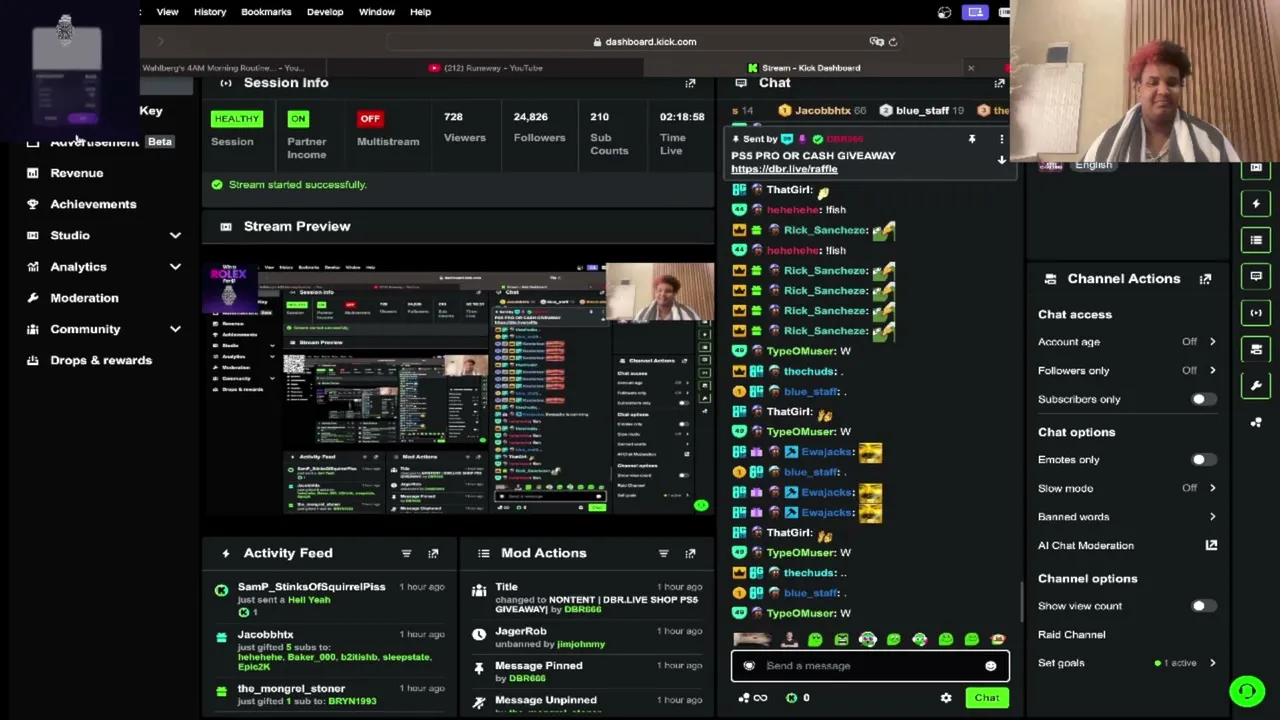Image resolution: width=1280 pixels, height=720 pixels.
Task: Click the channel actions icon in right rail
Action: 1256,349
